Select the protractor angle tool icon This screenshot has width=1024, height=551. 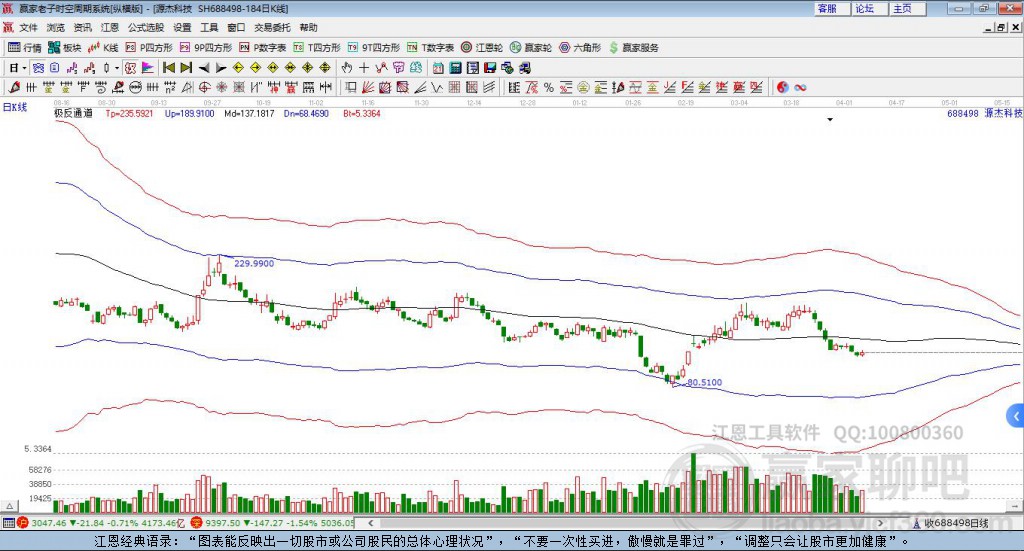coord(187,87)
